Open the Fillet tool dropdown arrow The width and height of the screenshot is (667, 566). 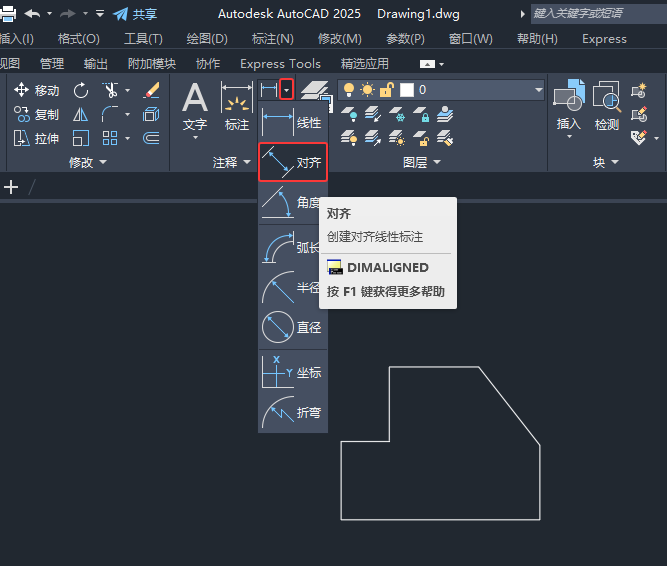click(x=128, y=114)
